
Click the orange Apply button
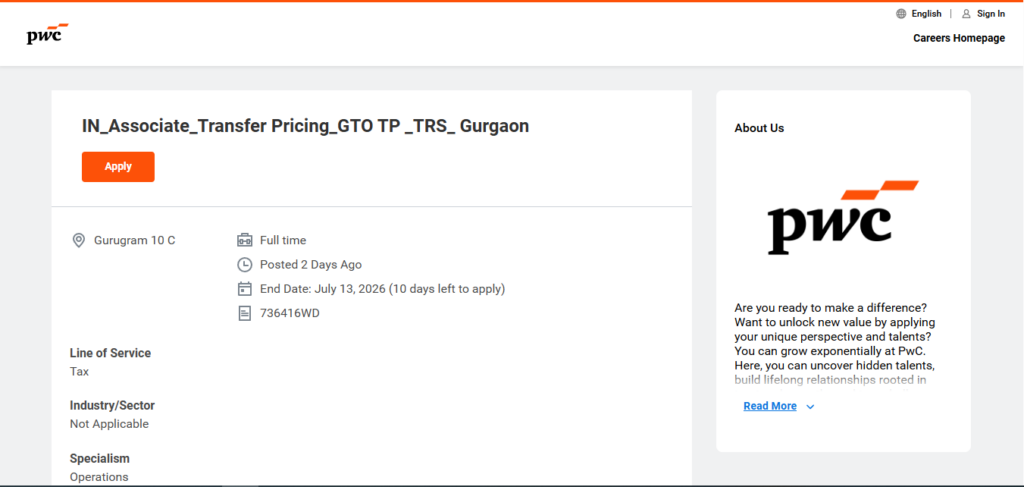coord(118,166)
